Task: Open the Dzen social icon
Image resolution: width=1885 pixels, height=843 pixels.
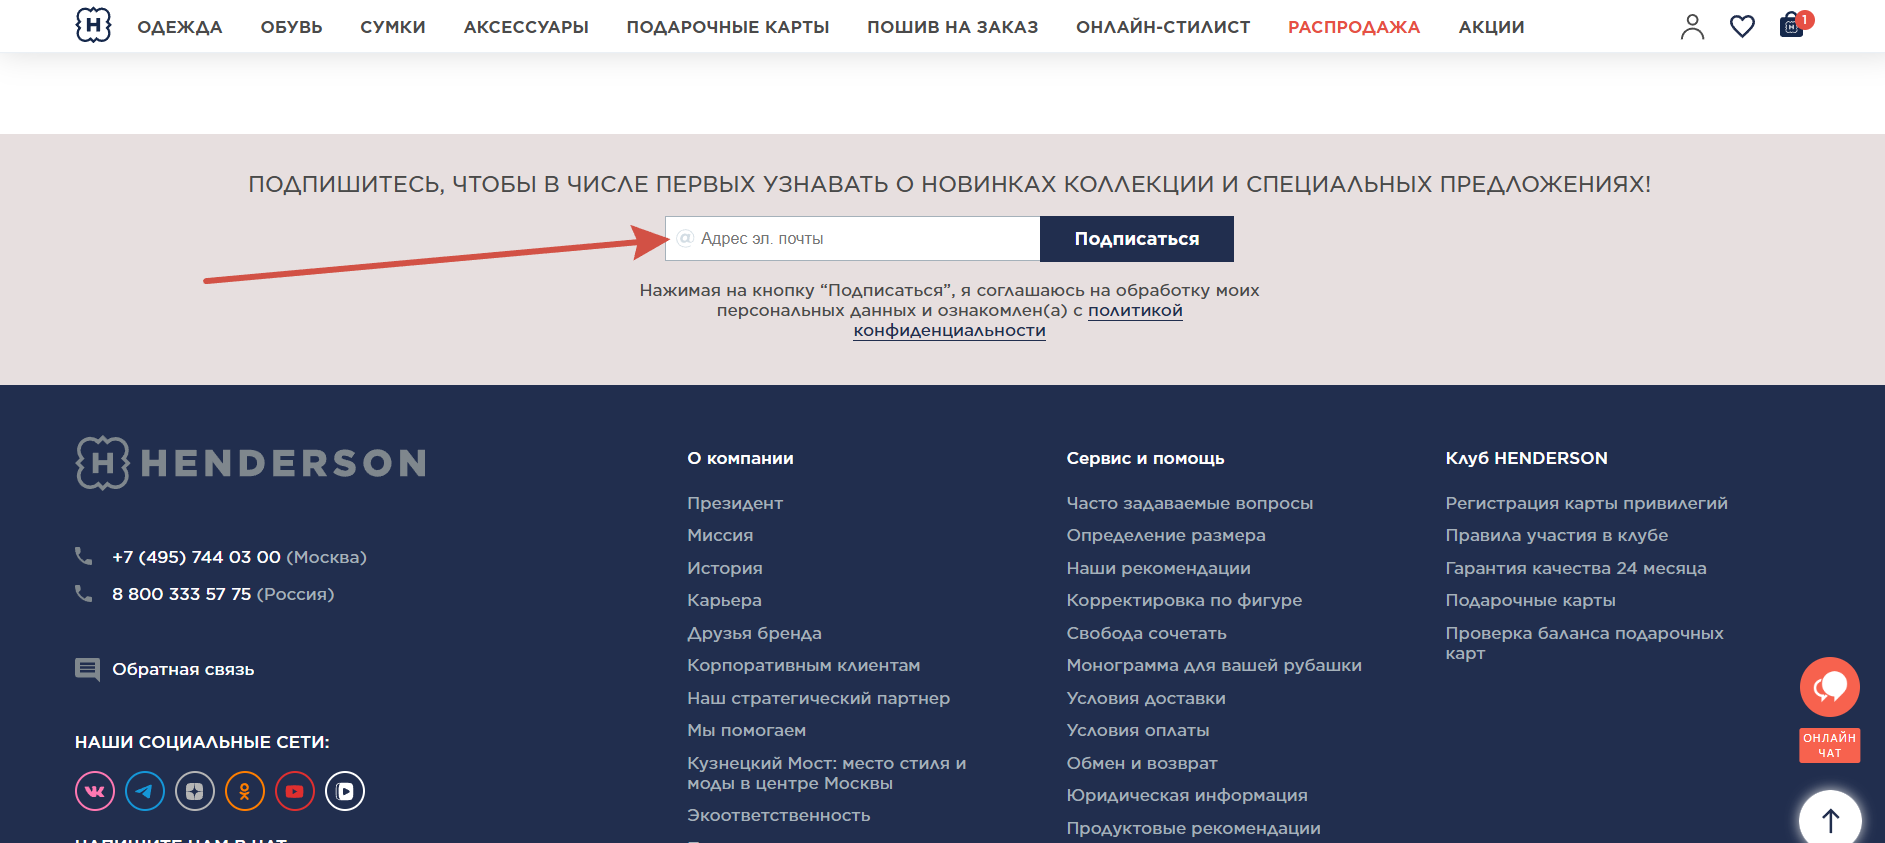Action: 195,791
